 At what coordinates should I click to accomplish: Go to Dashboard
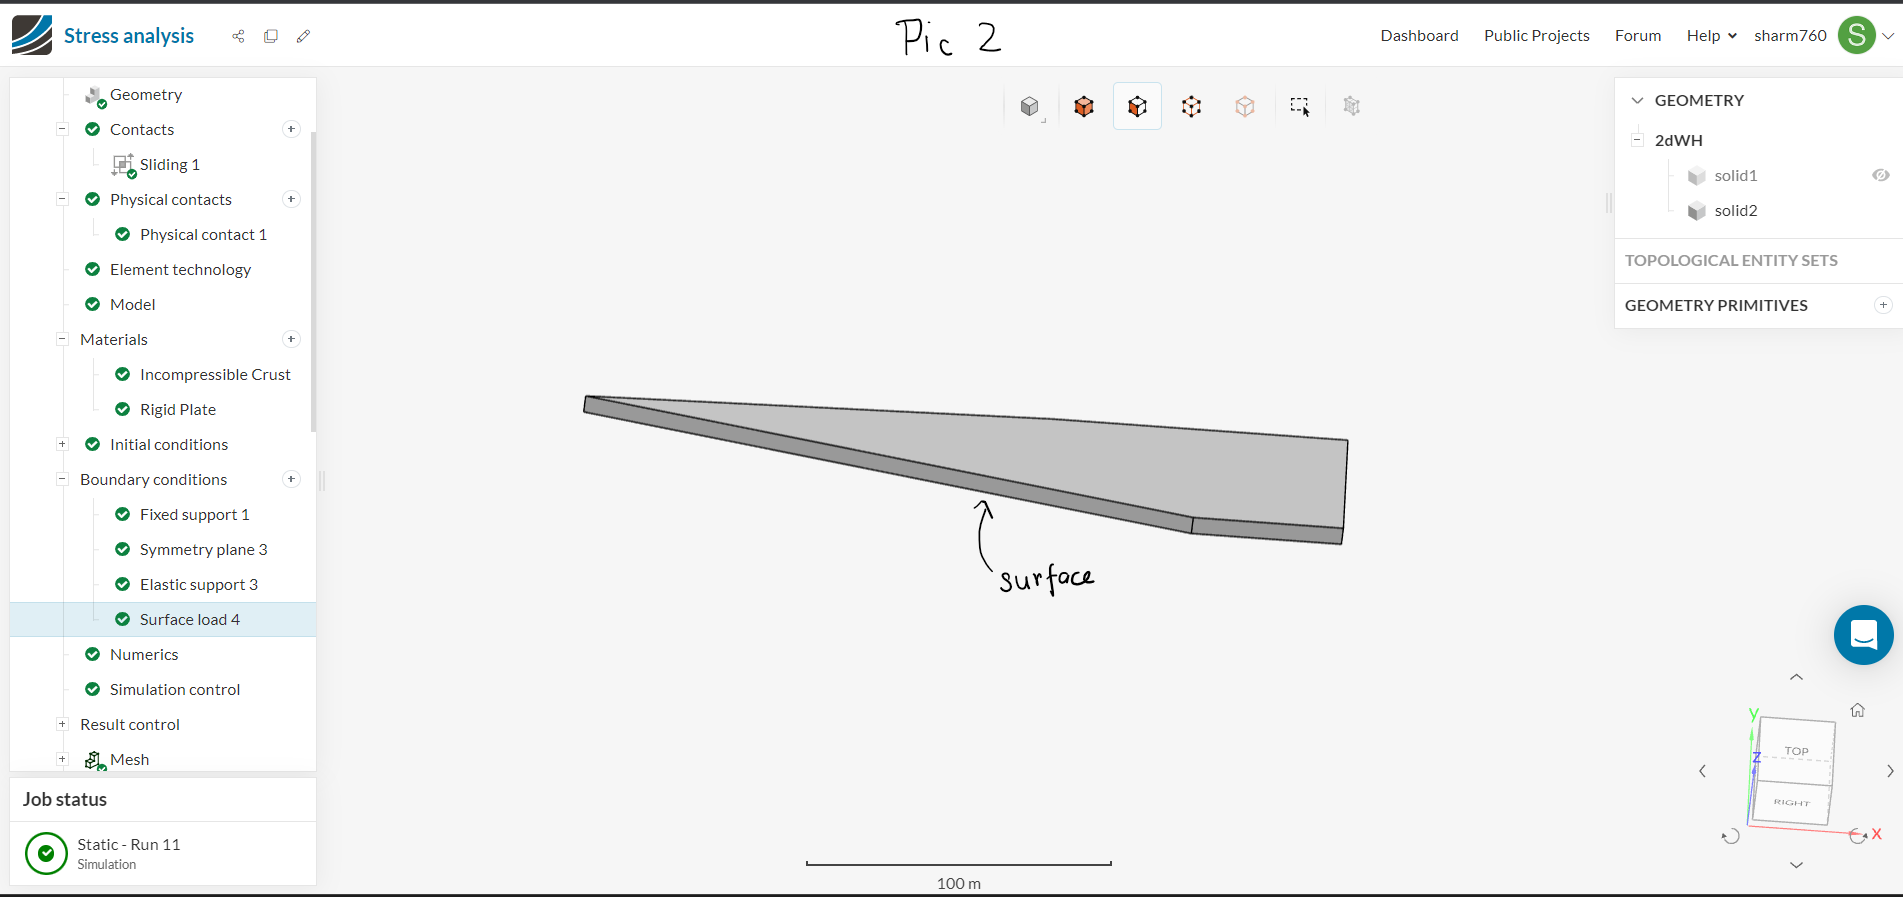[1419, 36]
